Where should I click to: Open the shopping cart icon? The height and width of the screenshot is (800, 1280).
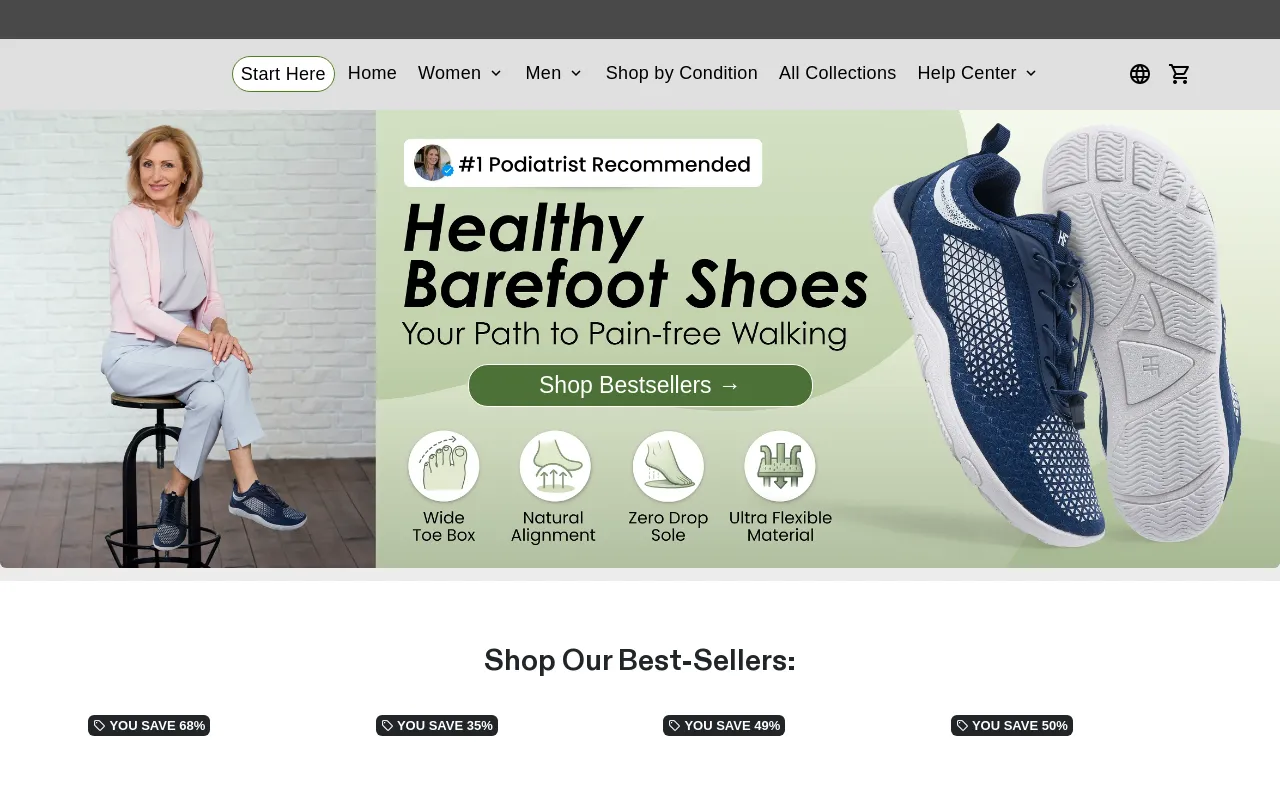tap(1180, 74)
